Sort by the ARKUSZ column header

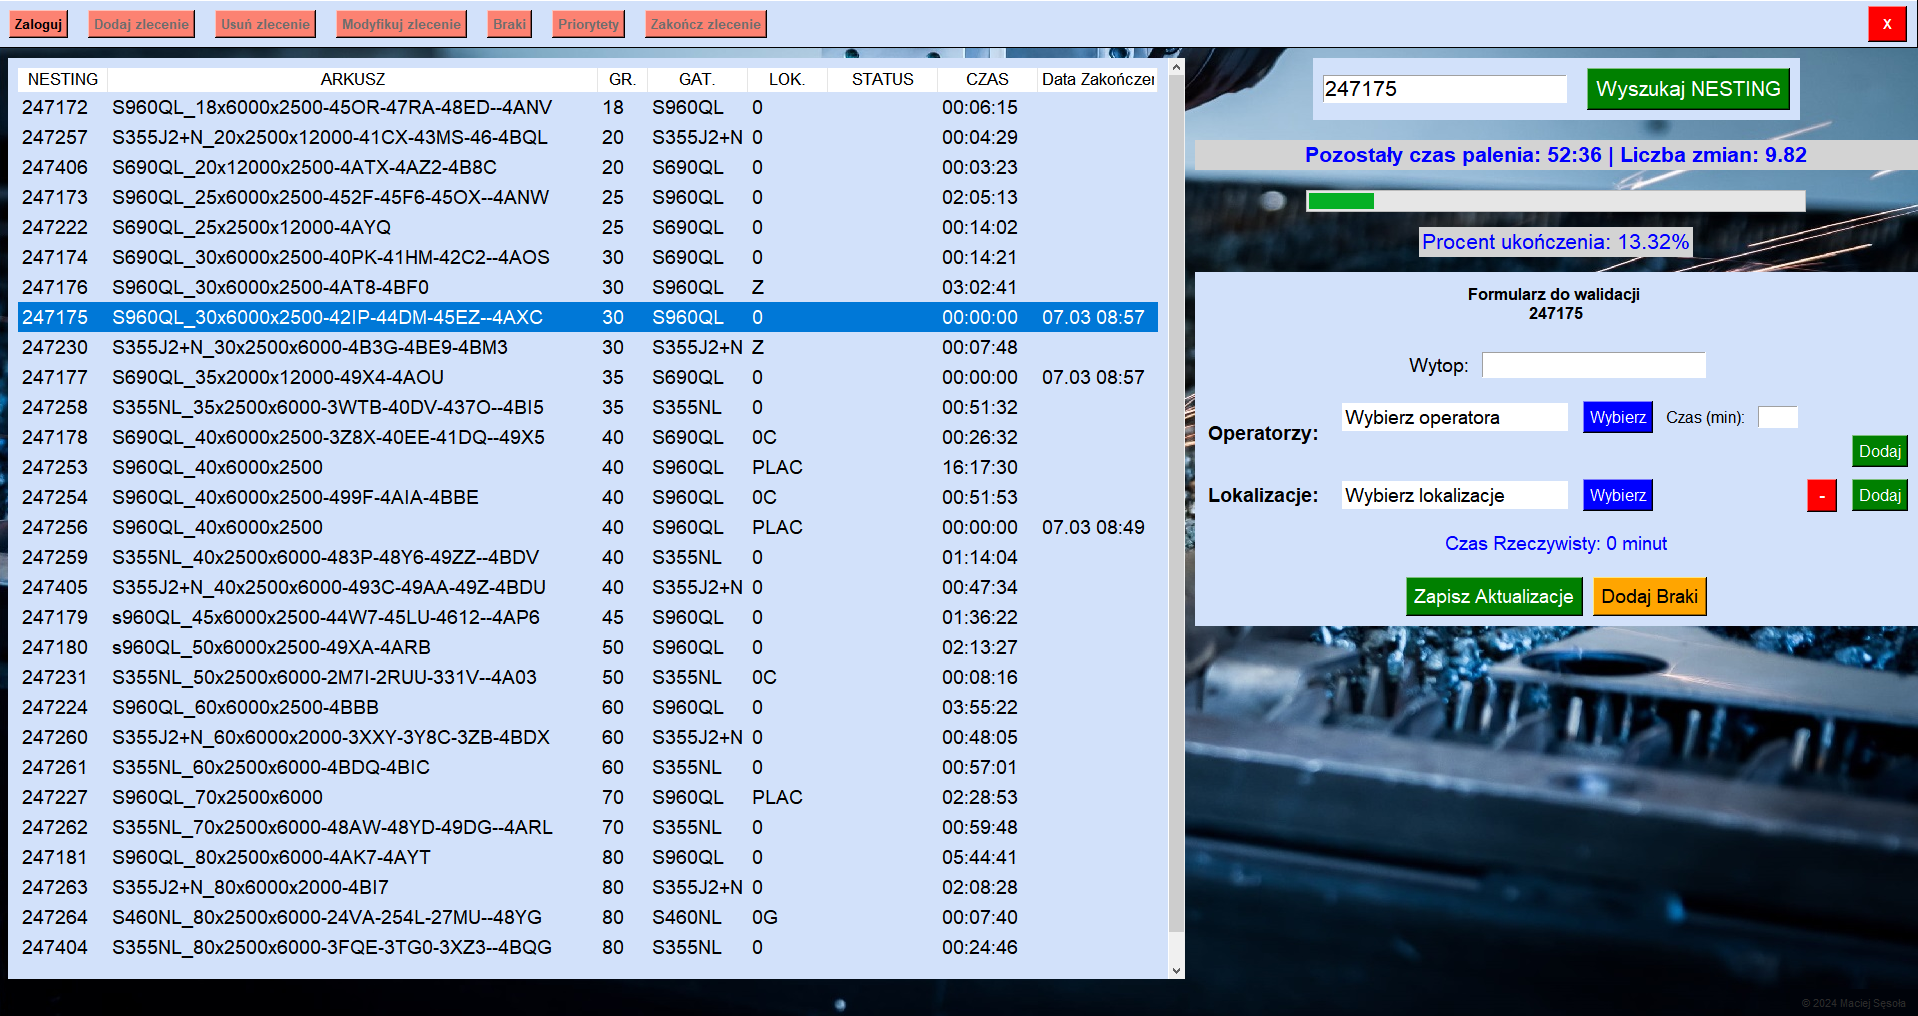[x=352, y=79]
